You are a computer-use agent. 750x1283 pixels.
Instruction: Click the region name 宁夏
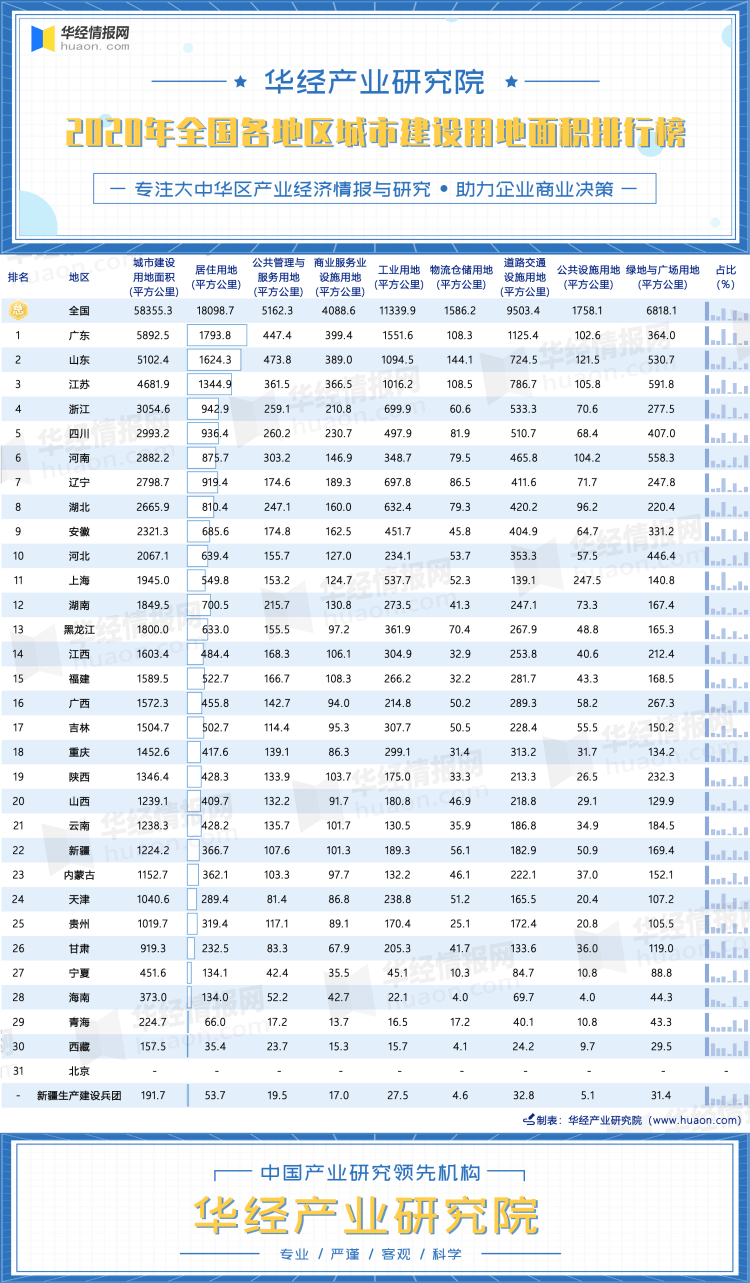pyautogui.click(x=79, y=972)
